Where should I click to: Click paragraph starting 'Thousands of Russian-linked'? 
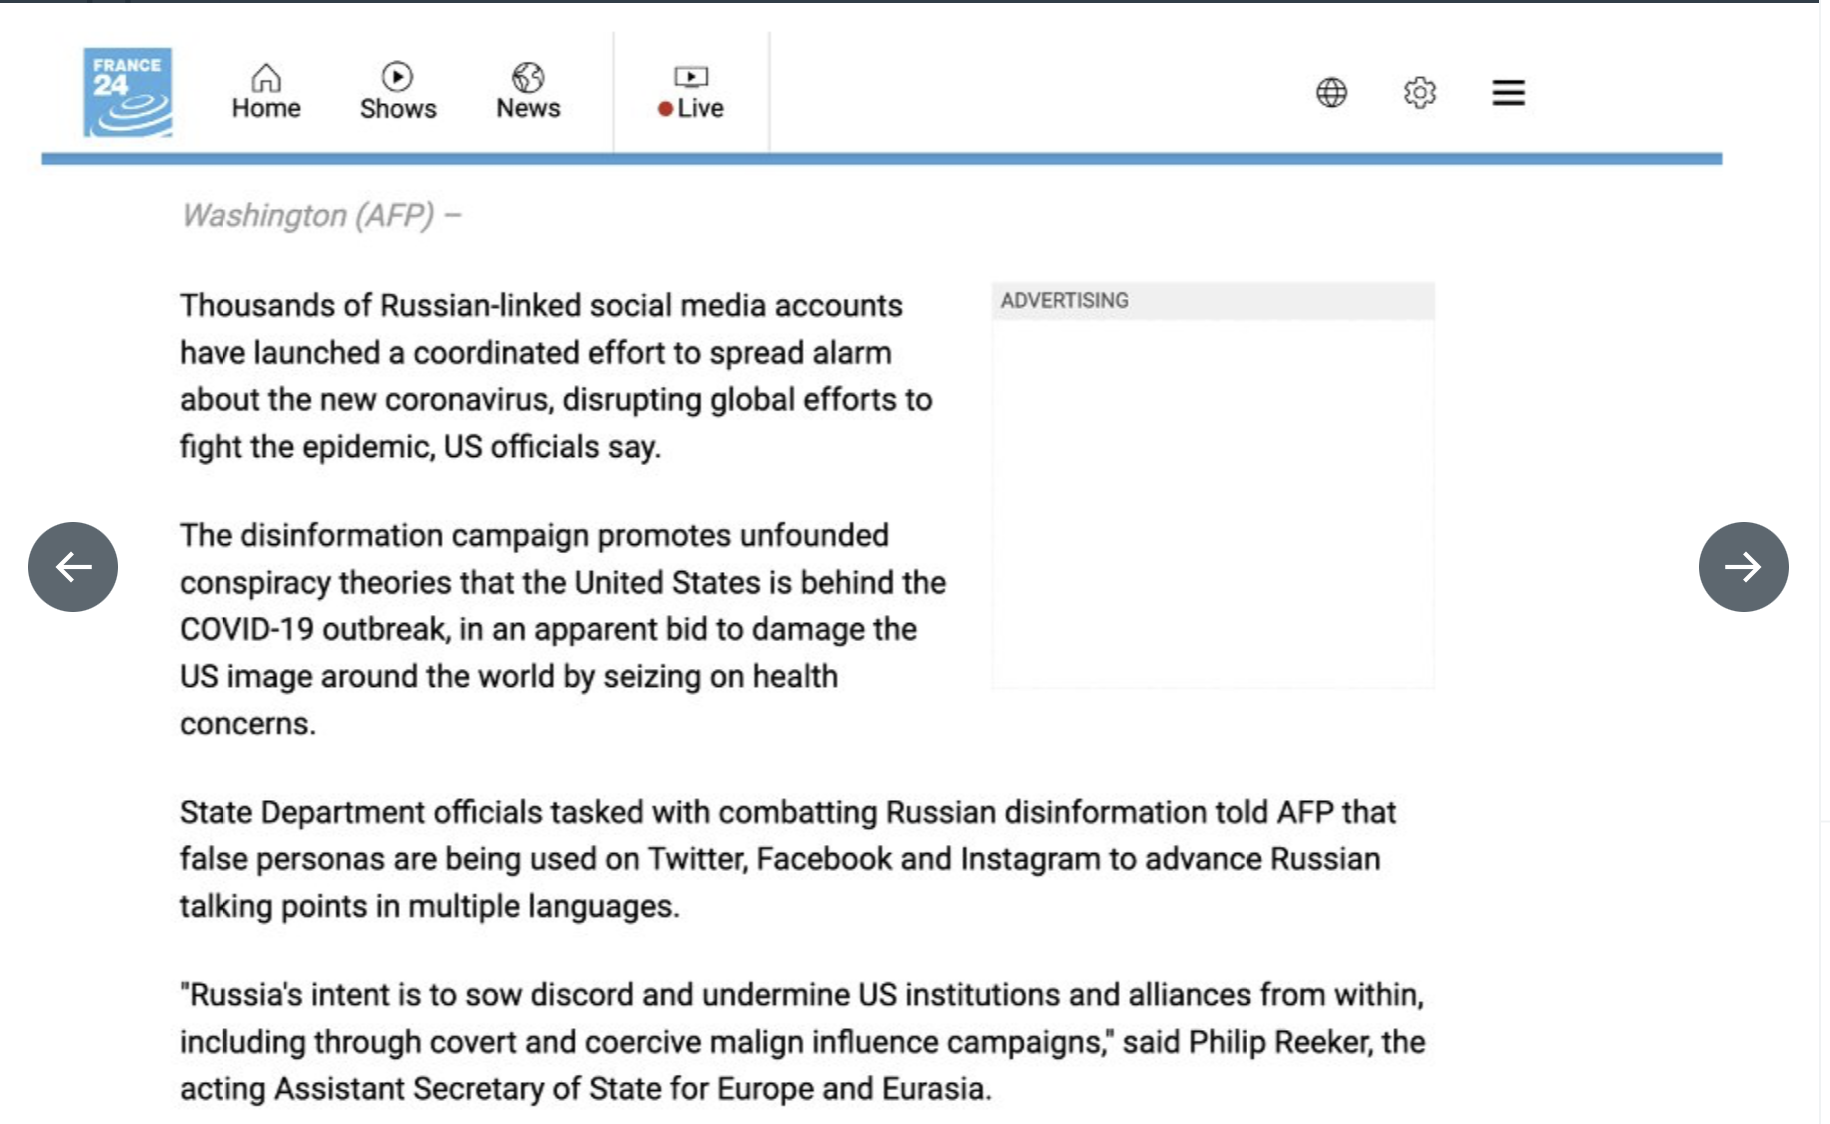[556, 376]
